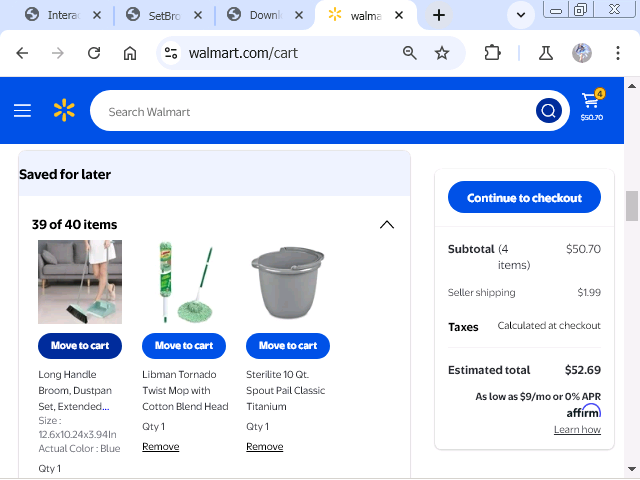Open a new browser tab
This screenshot has width=640, height=480.
439,16
